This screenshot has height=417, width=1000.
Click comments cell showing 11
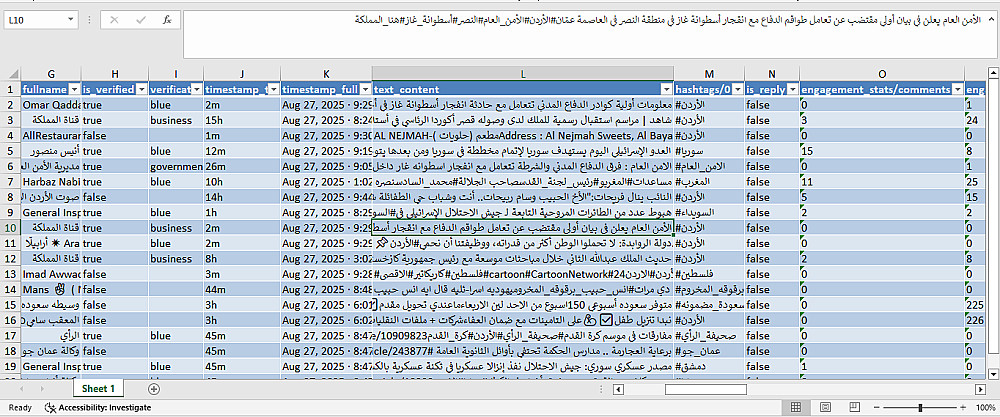882,182
